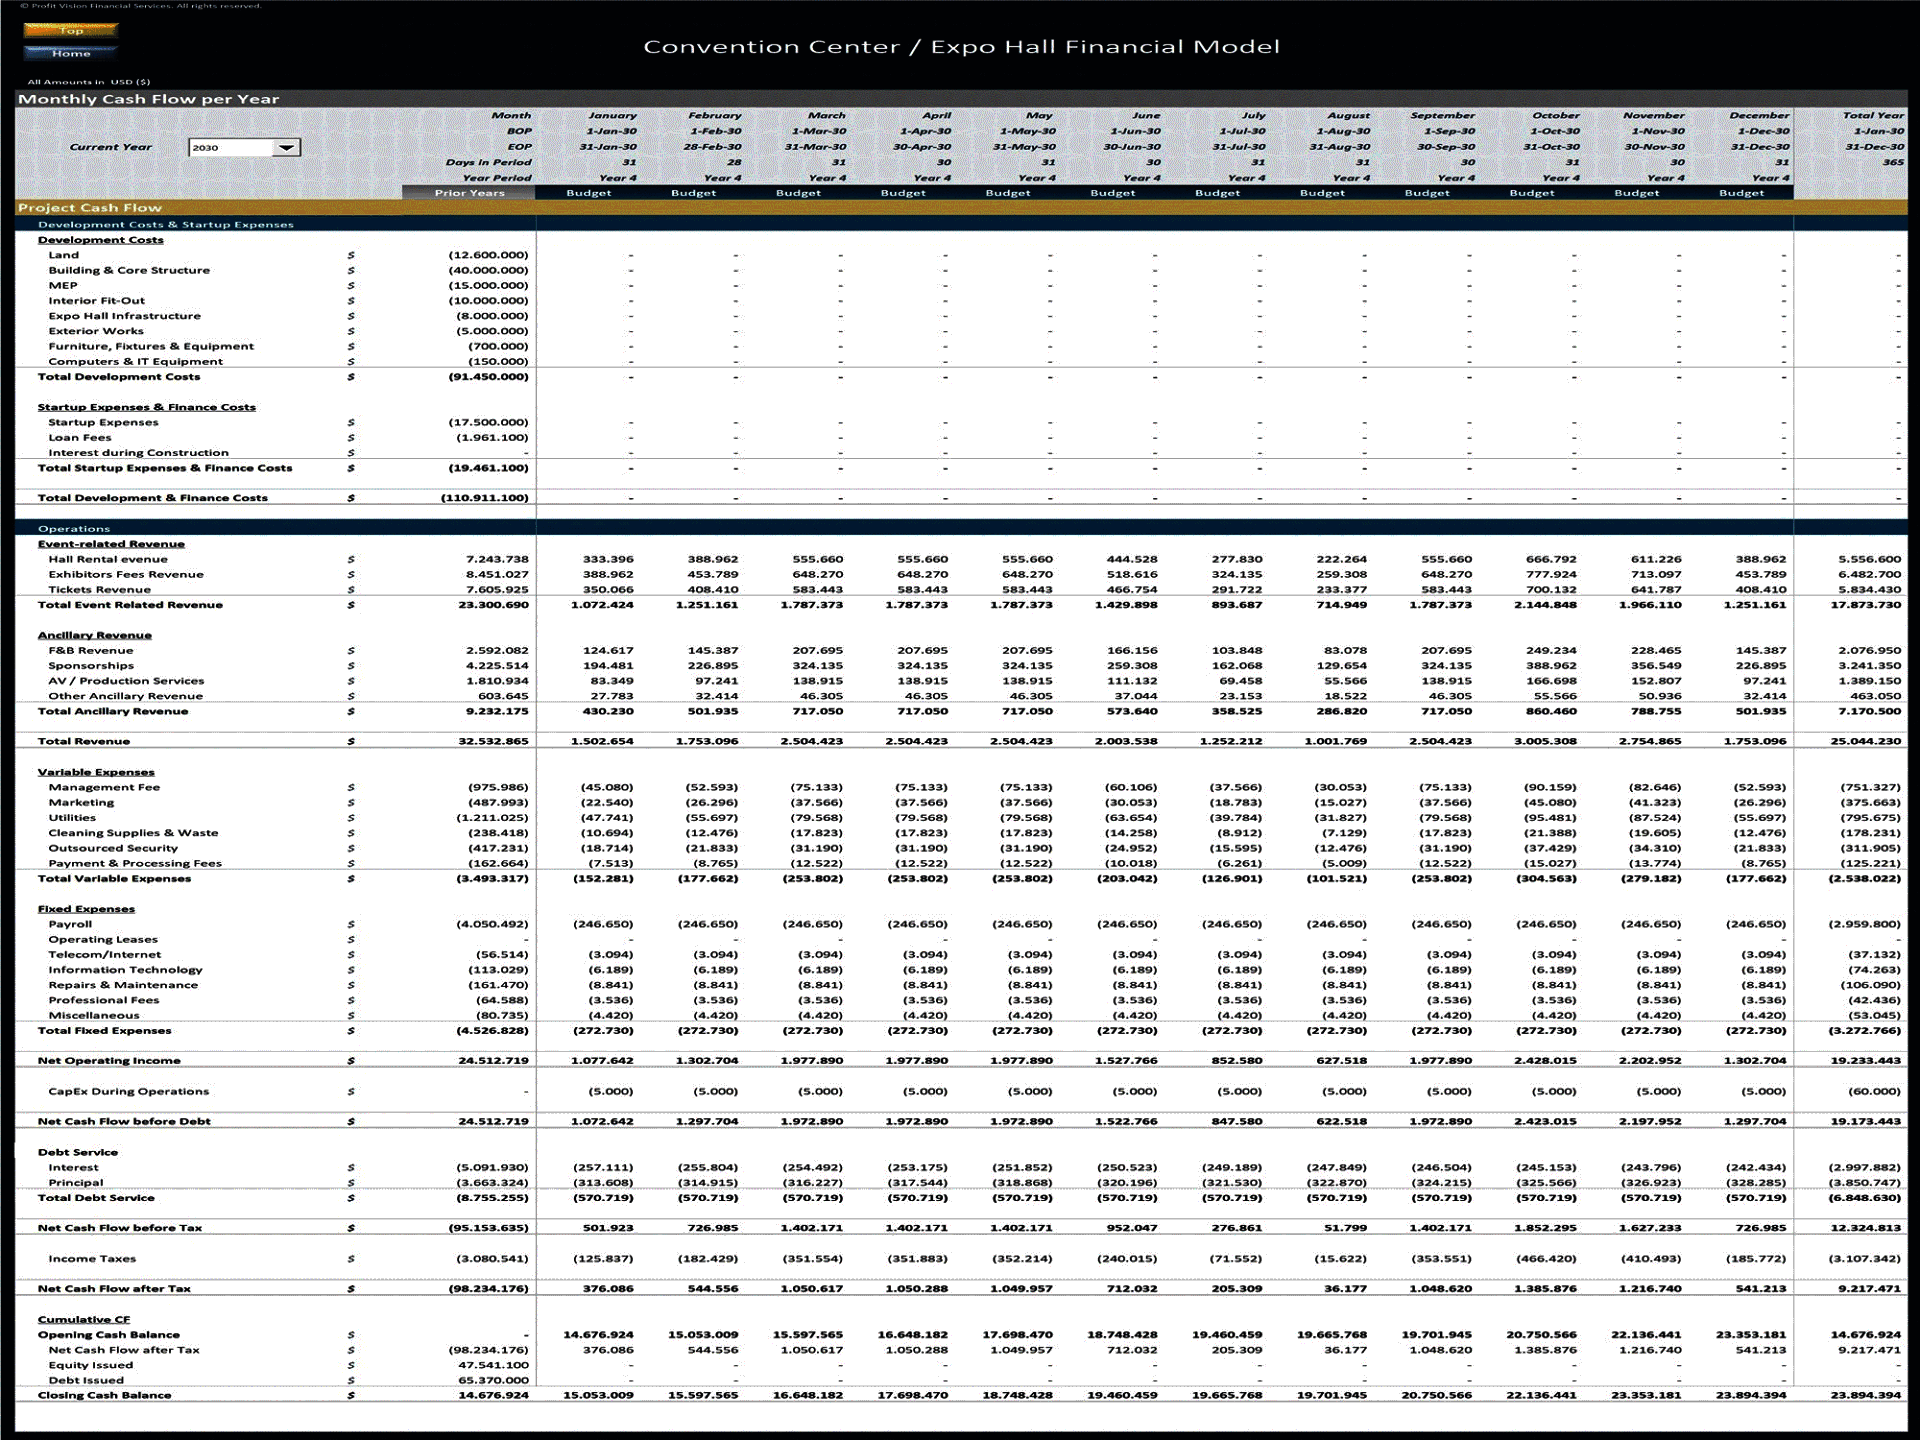Click Debt Issued value 65.370.000
Screen dimensions: 1920x1440
tap(493, 1380)
